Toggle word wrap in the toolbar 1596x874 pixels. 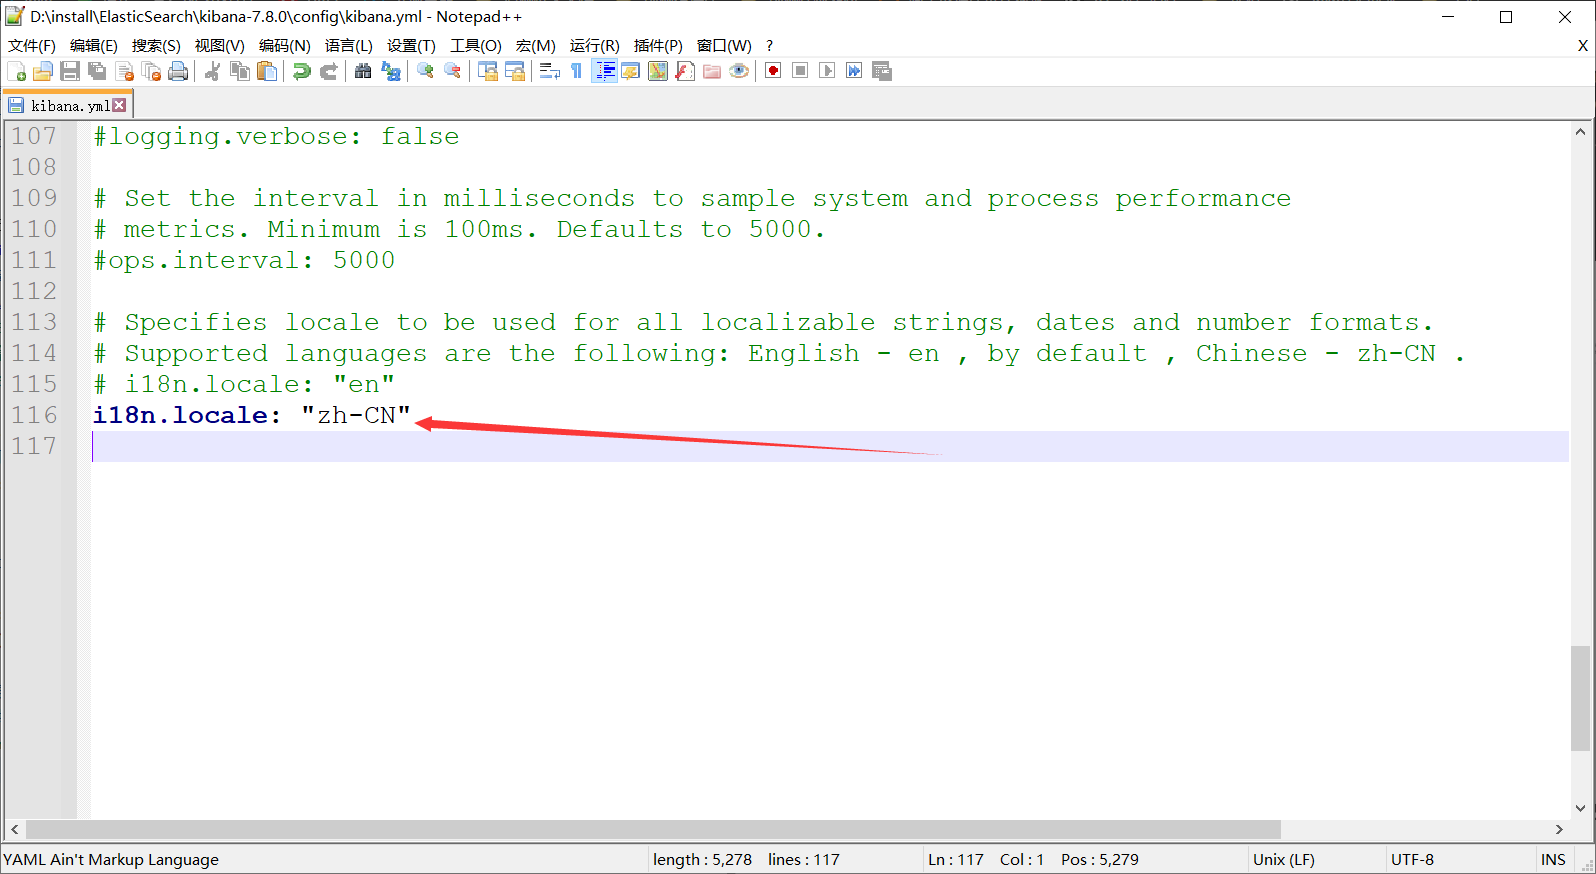click(549, 71)
